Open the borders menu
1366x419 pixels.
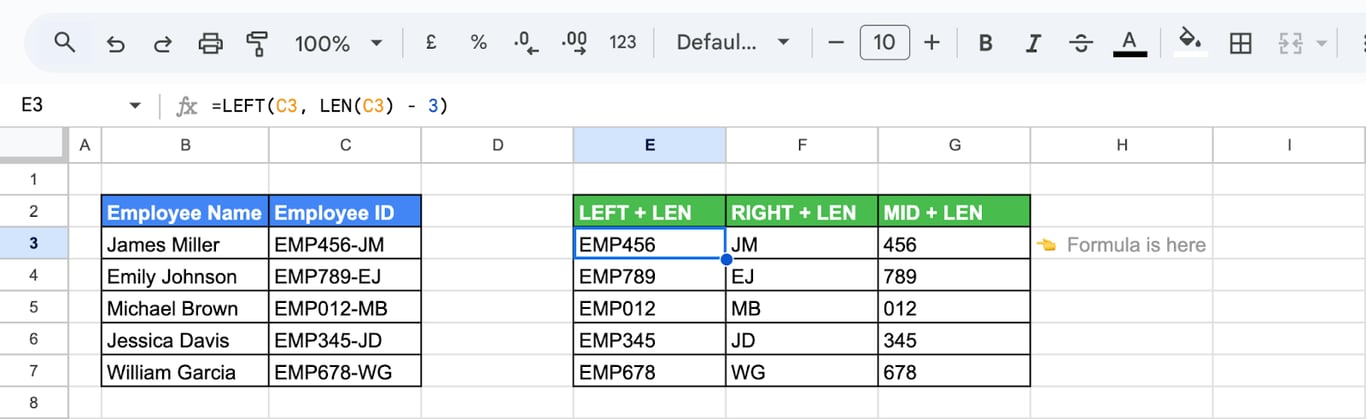point(1241,43)
